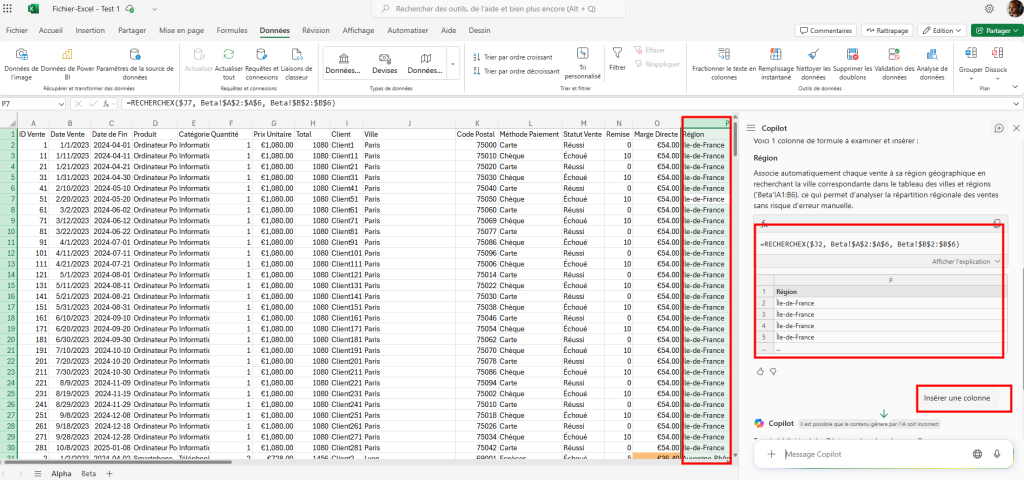Click Insérer une colonne button

click(x=957, y=398)
